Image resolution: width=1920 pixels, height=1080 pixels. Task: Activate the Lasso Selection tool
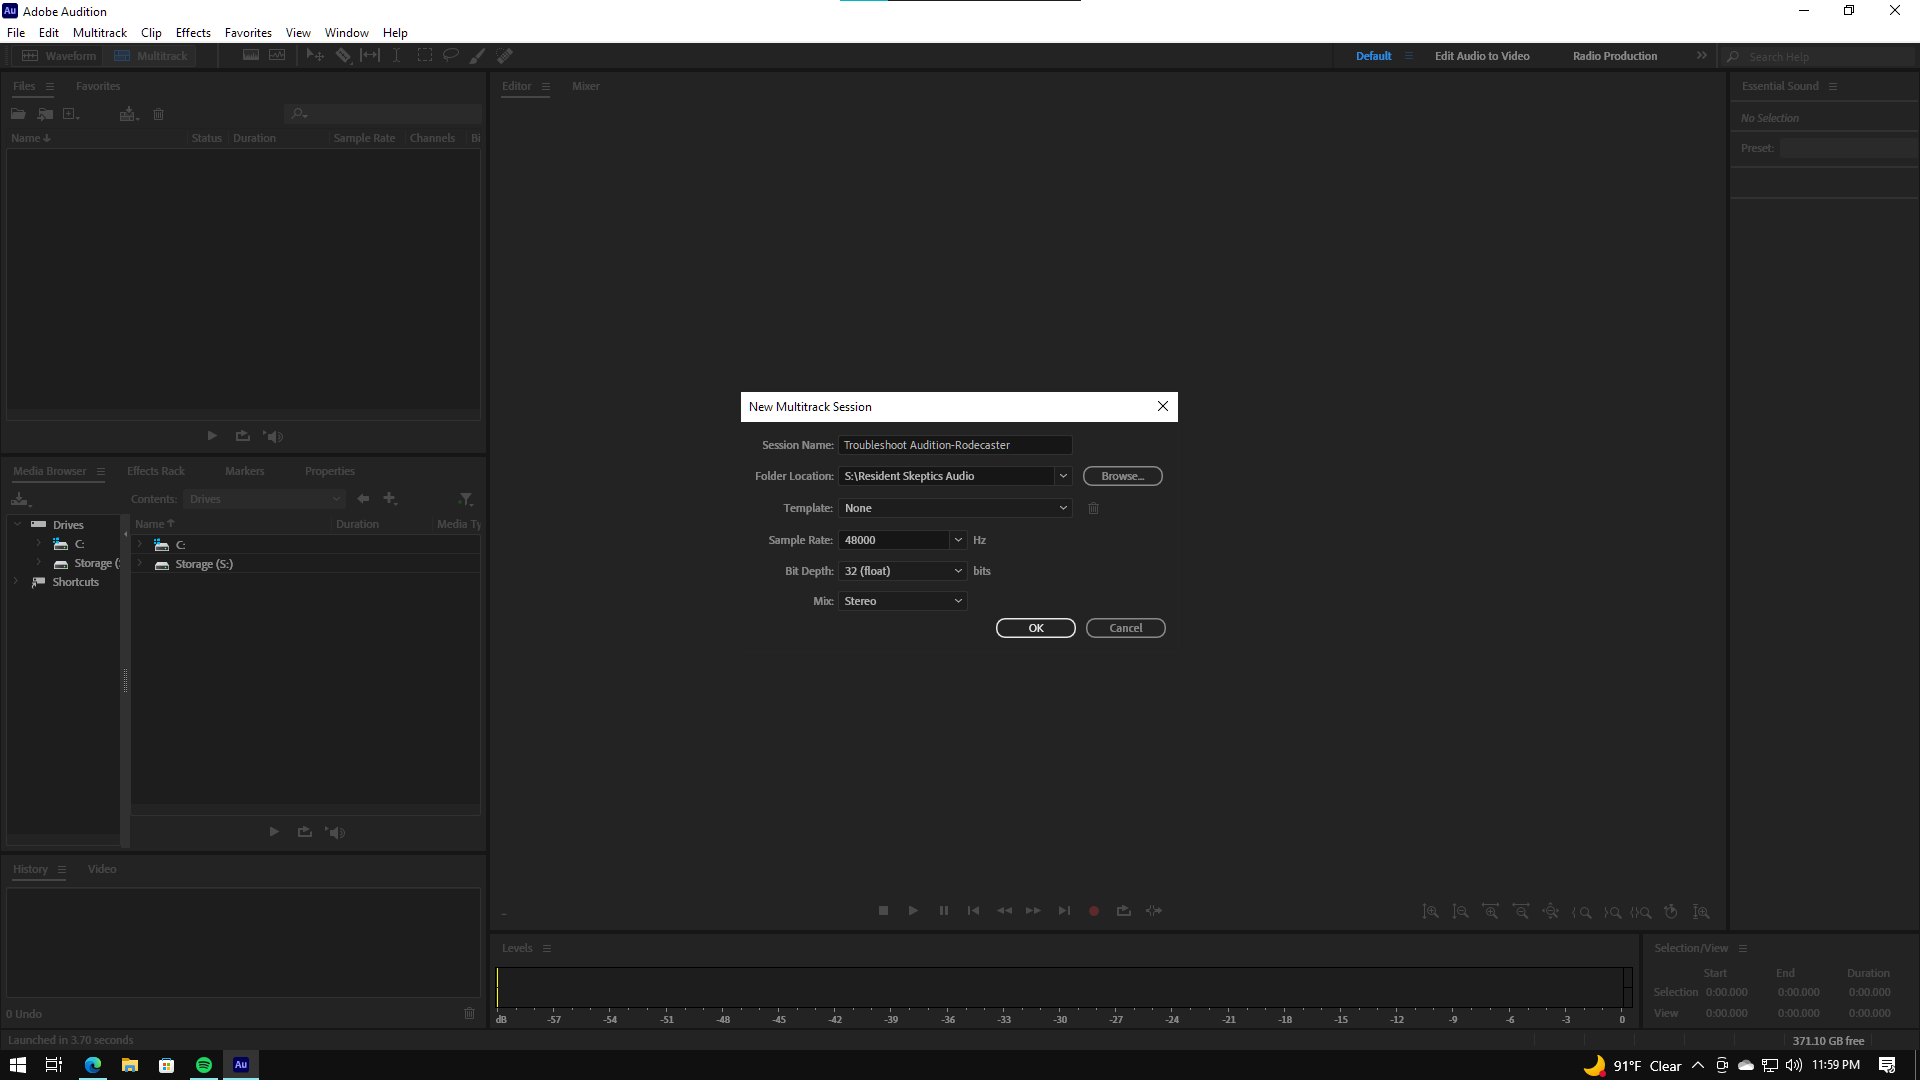[x=451, y=55]
